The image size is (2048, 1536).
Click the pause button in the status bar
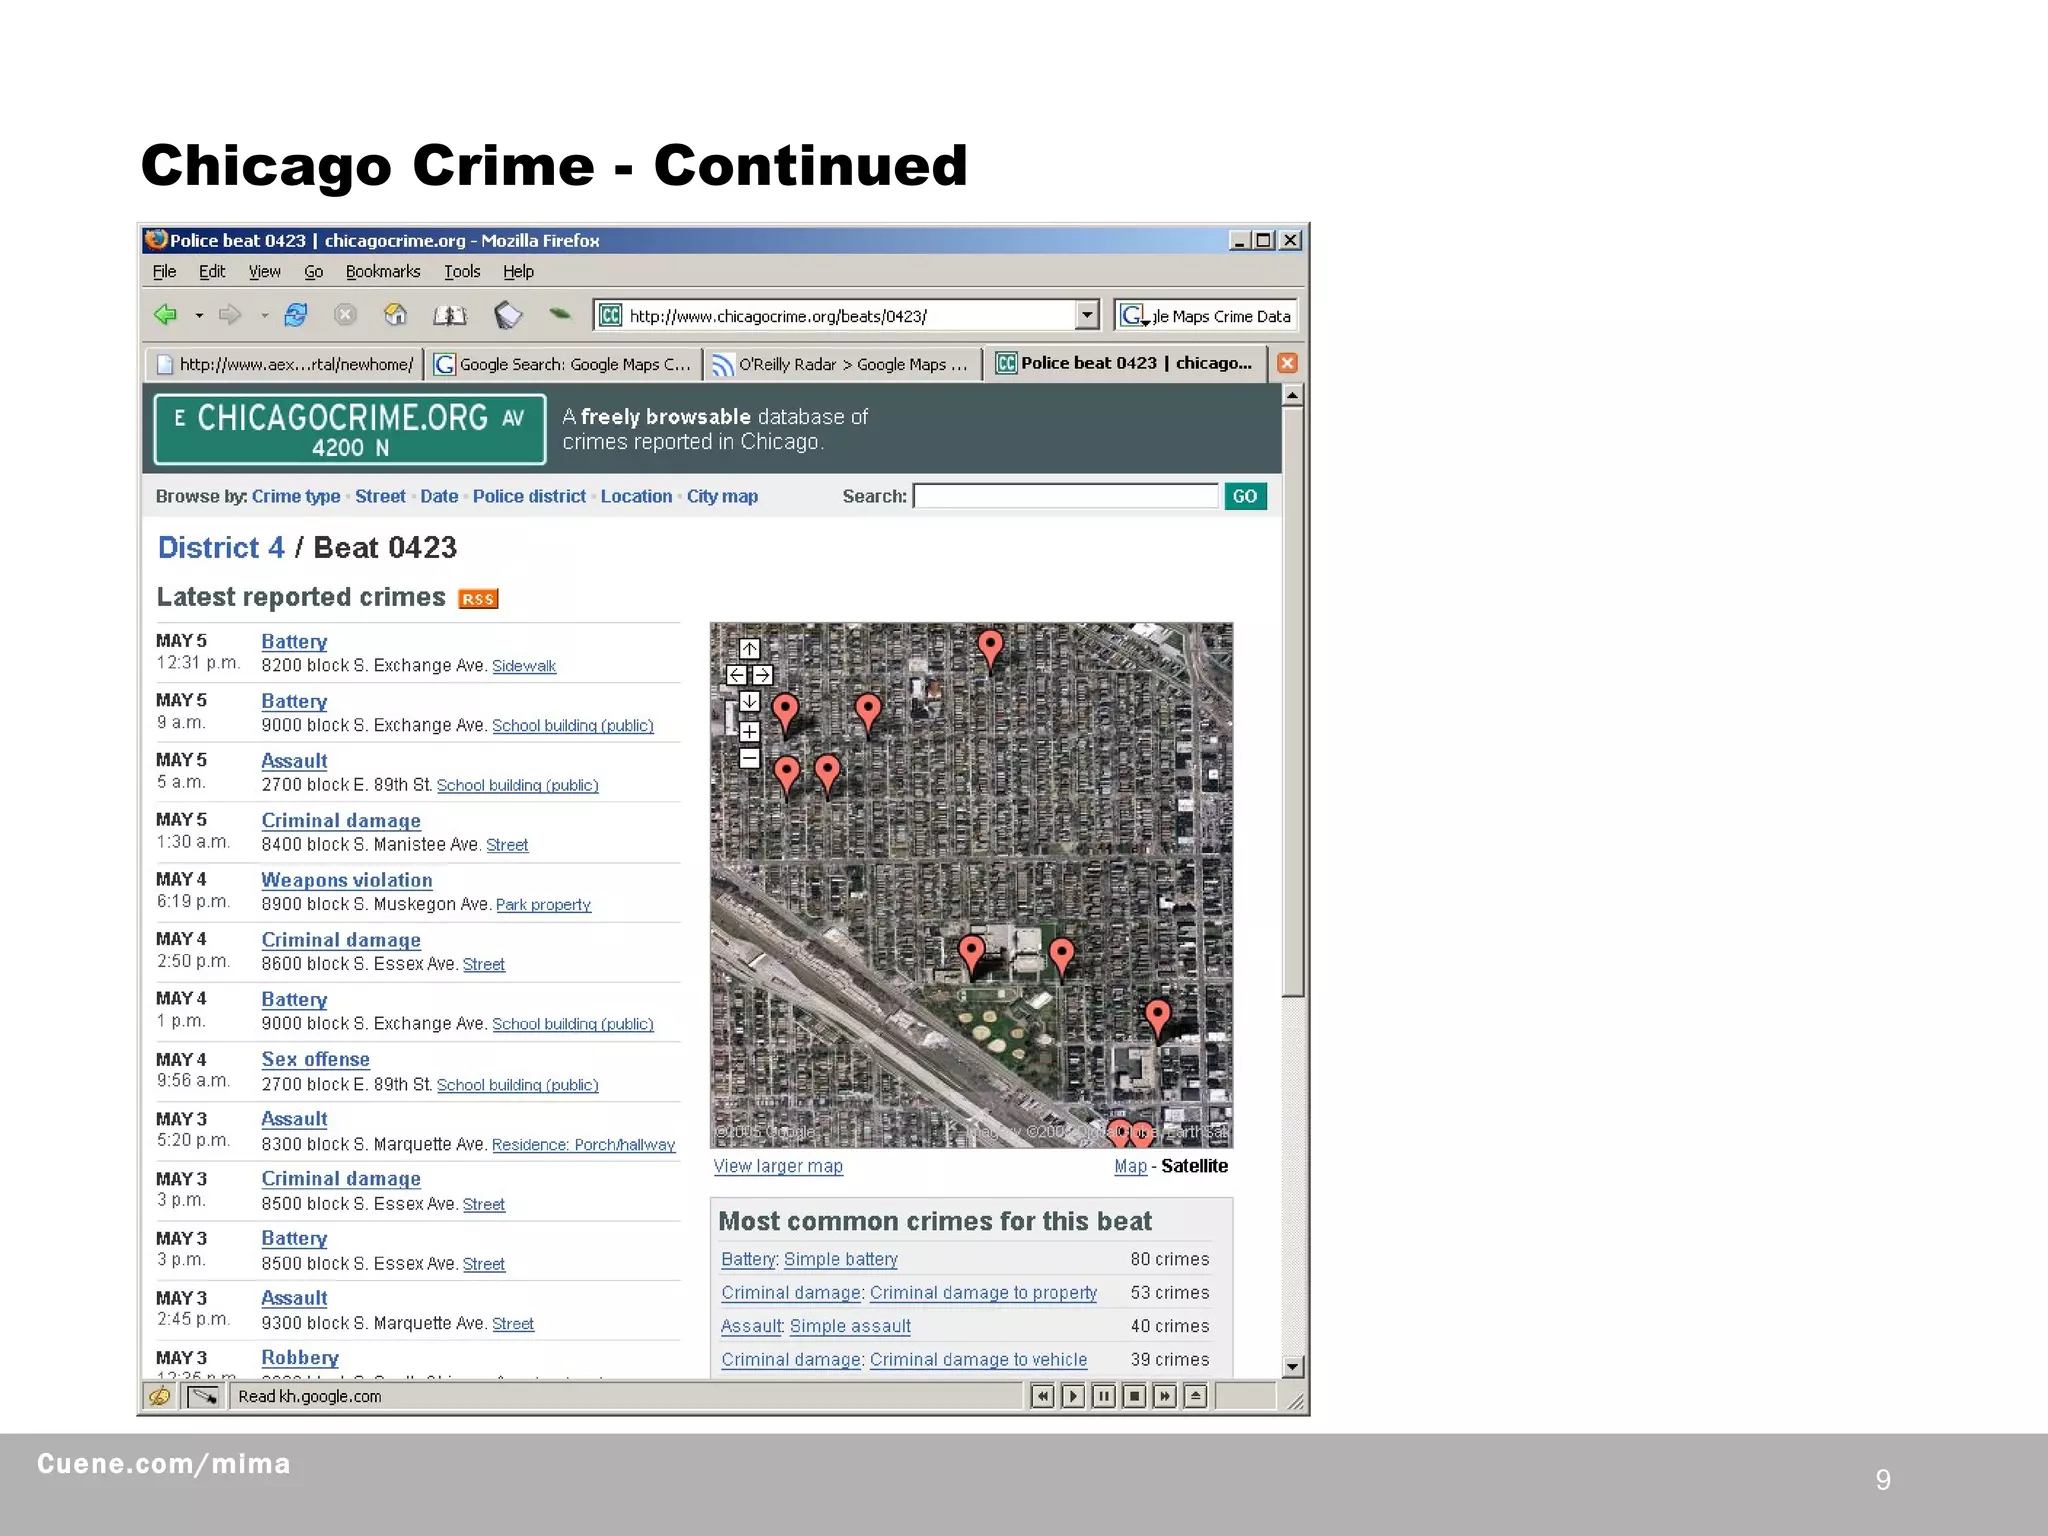[x=1104, y=1396]
